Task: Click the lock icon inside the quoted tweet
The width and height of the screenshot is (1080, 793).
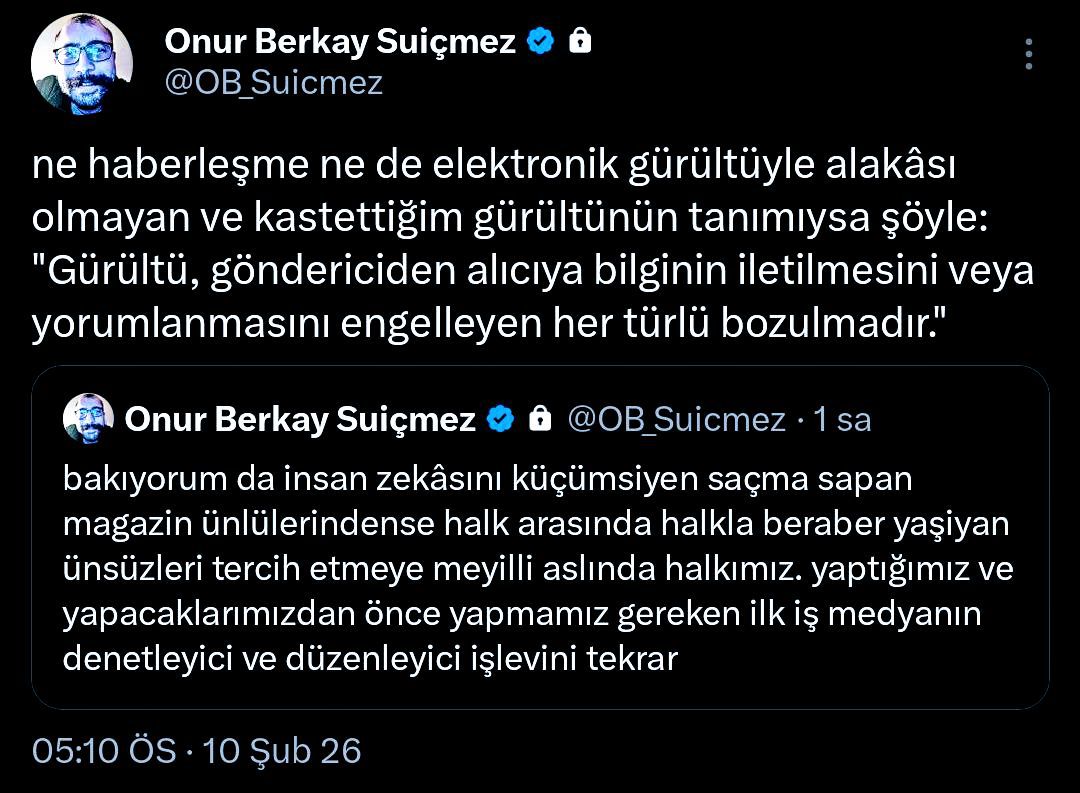Action: 540,420
